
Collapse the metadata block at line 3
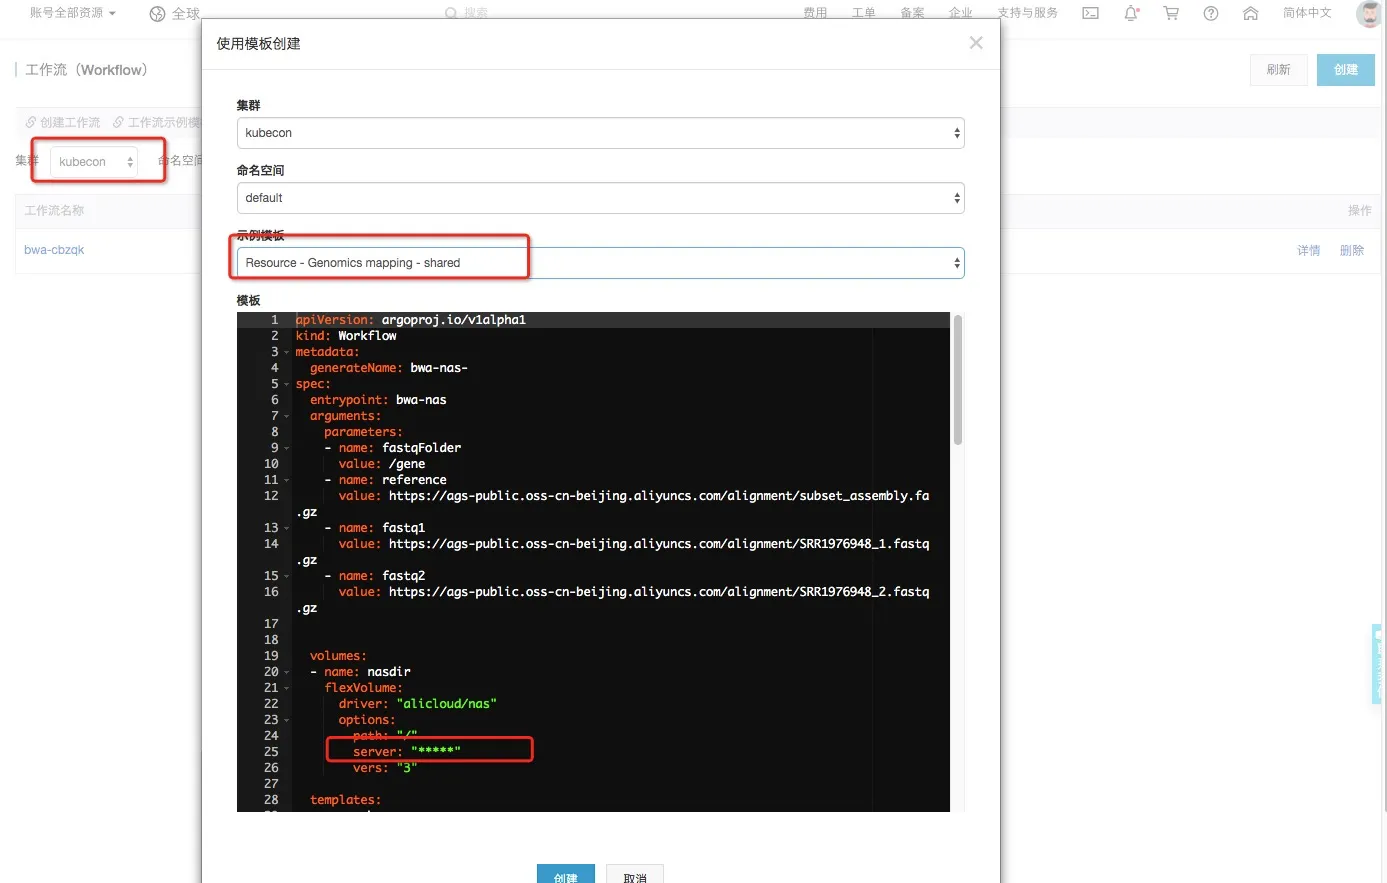point(286,352)
